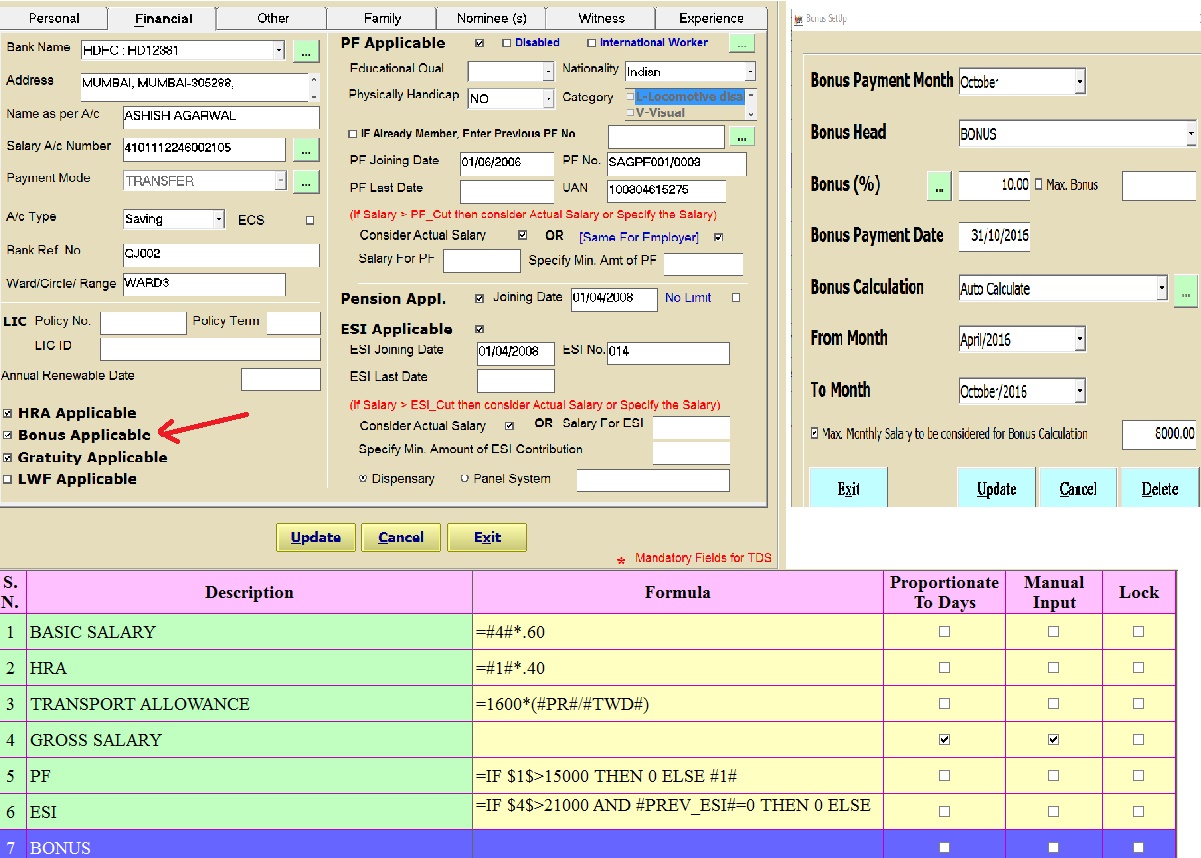Enable the LWF Applicable checkbox

click(8, 480)
